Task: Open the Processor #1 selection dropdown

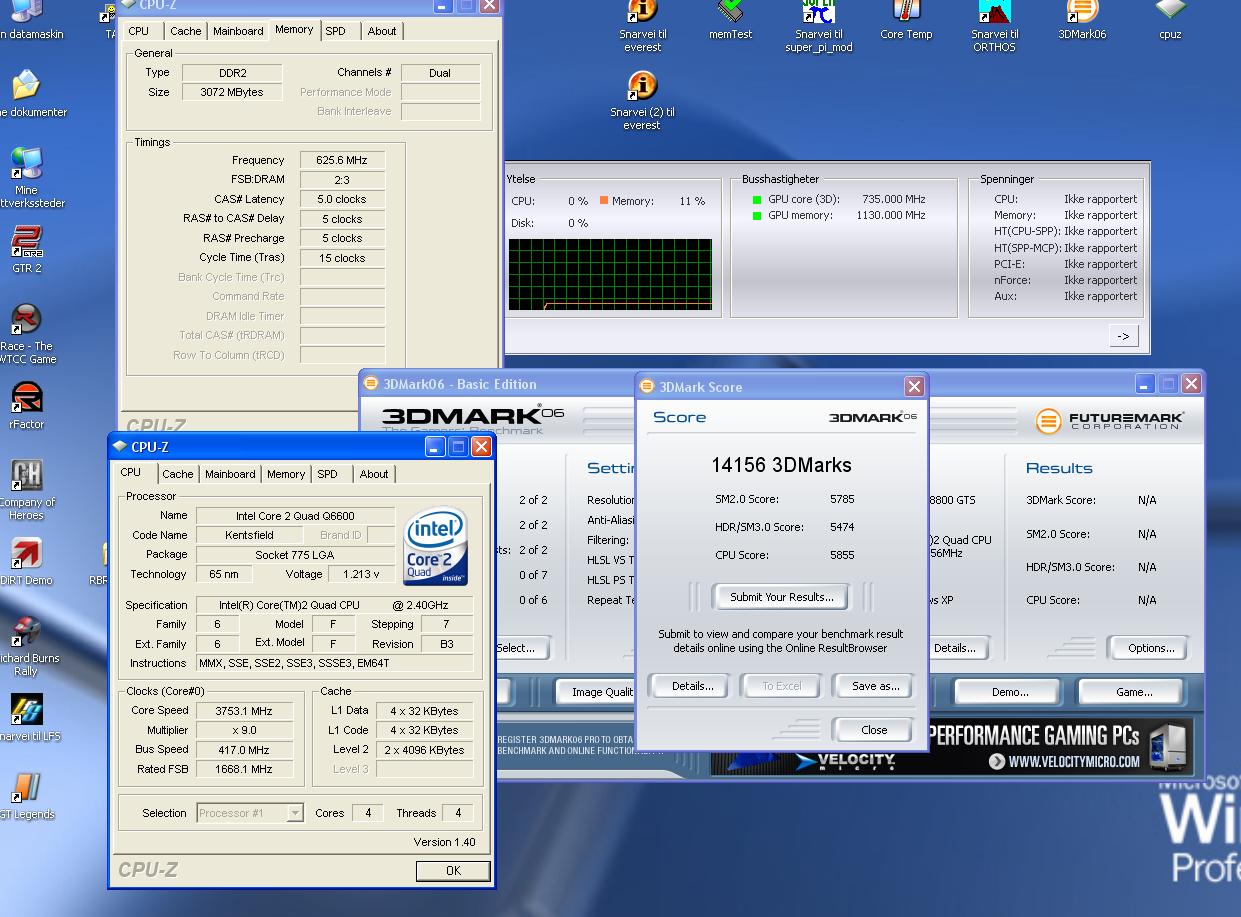Action: point(250,813)
